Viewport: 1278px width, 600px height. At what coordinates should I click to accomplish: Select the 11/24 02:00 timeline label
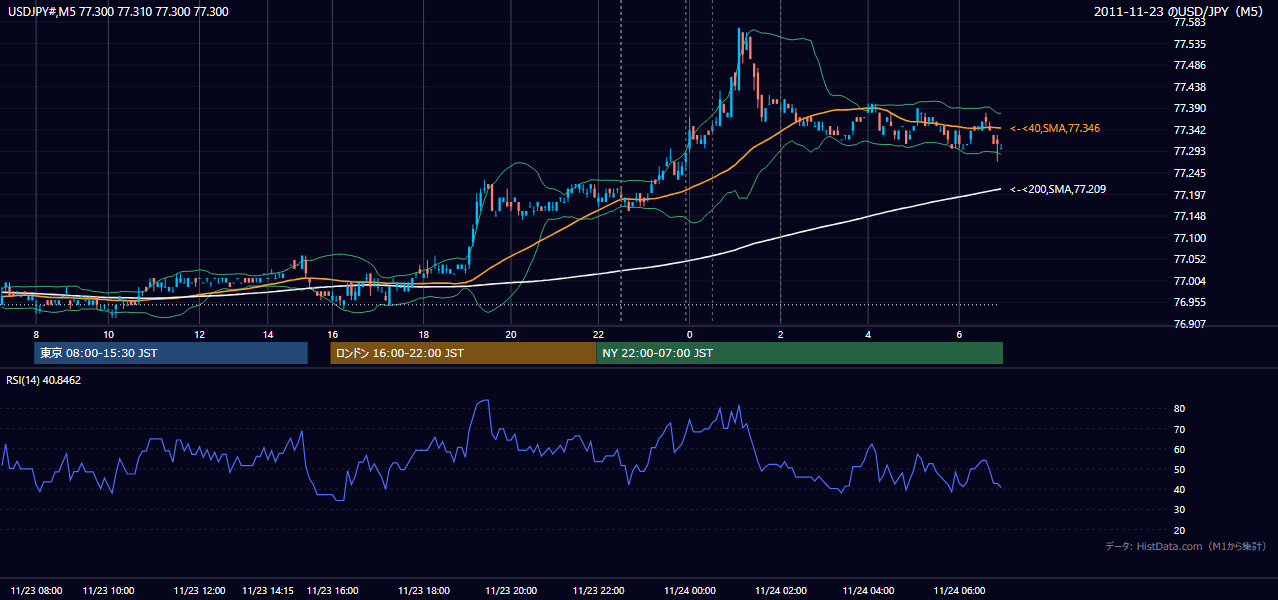pos(780,590)
